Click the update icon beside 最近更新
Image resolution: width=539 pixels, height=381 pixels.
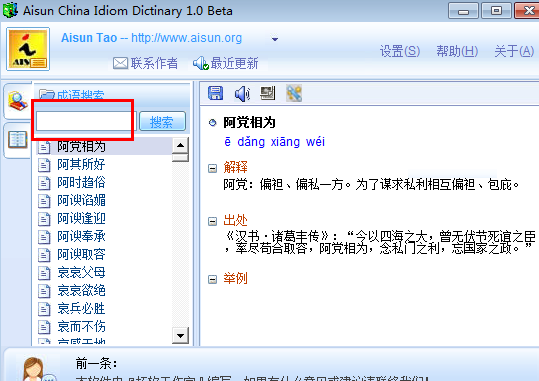[200, 63]
